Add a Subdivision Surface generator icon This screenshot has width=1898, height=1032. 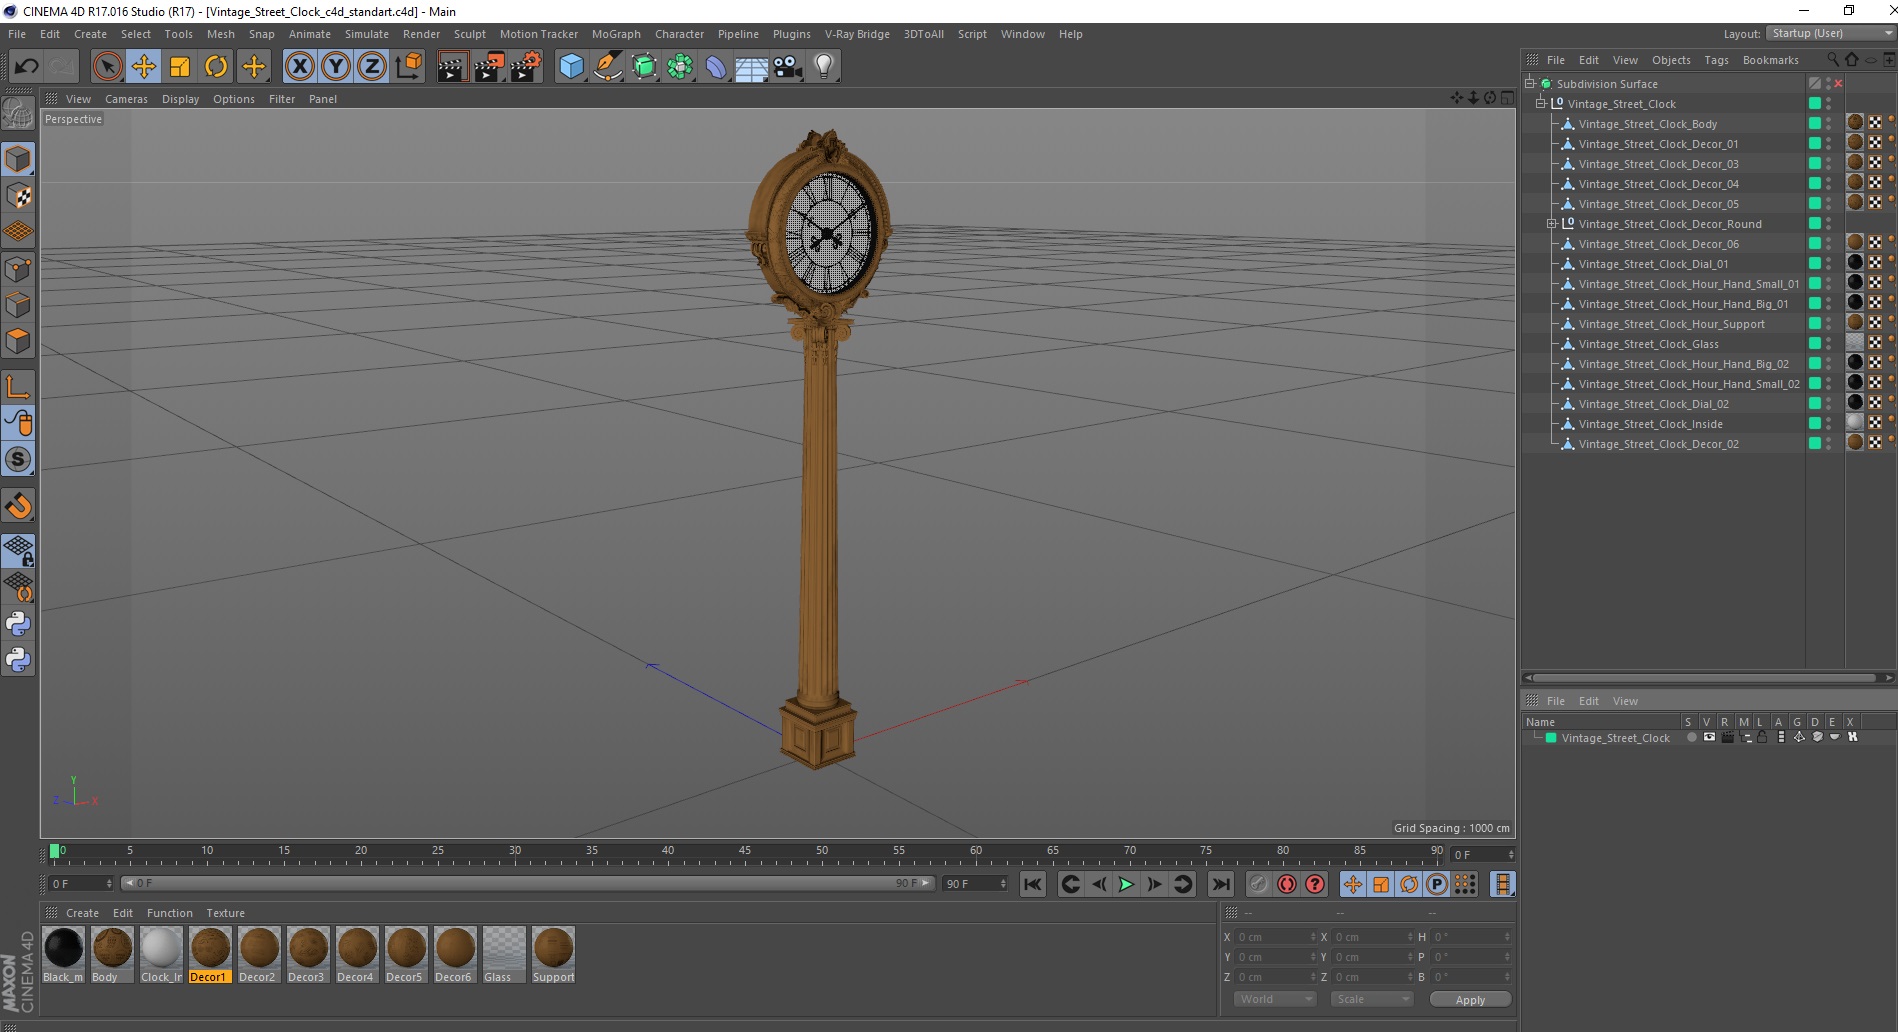(x=644, y=67)
